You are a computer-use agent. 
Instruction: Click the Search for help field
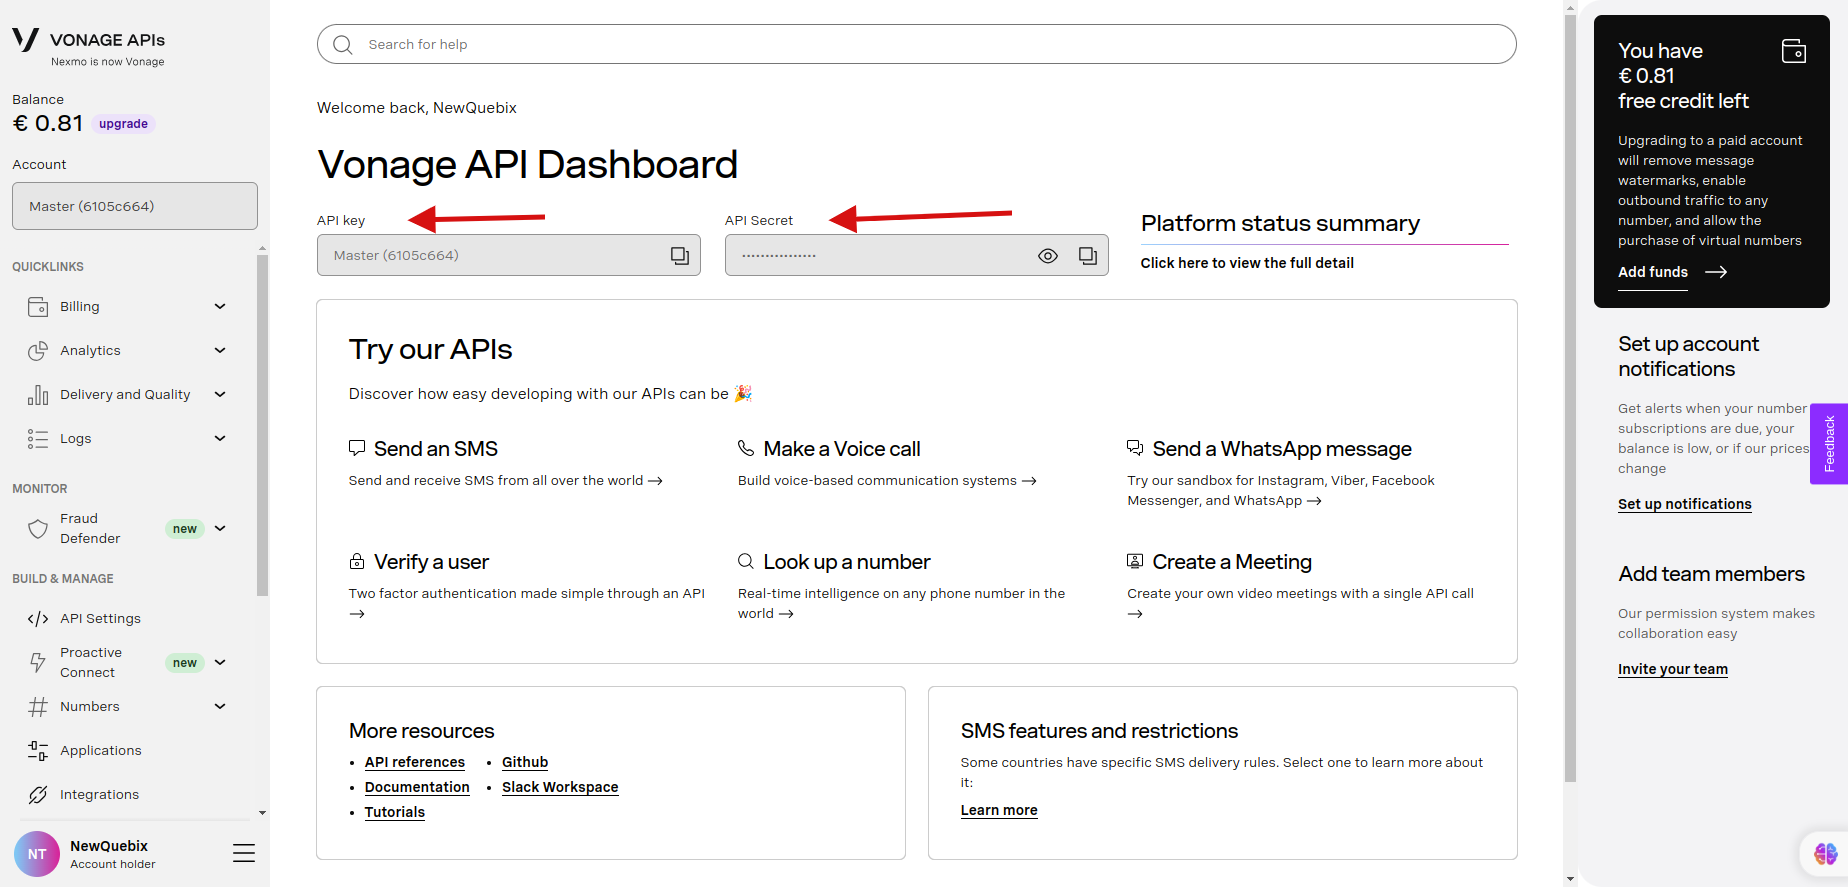917,44
